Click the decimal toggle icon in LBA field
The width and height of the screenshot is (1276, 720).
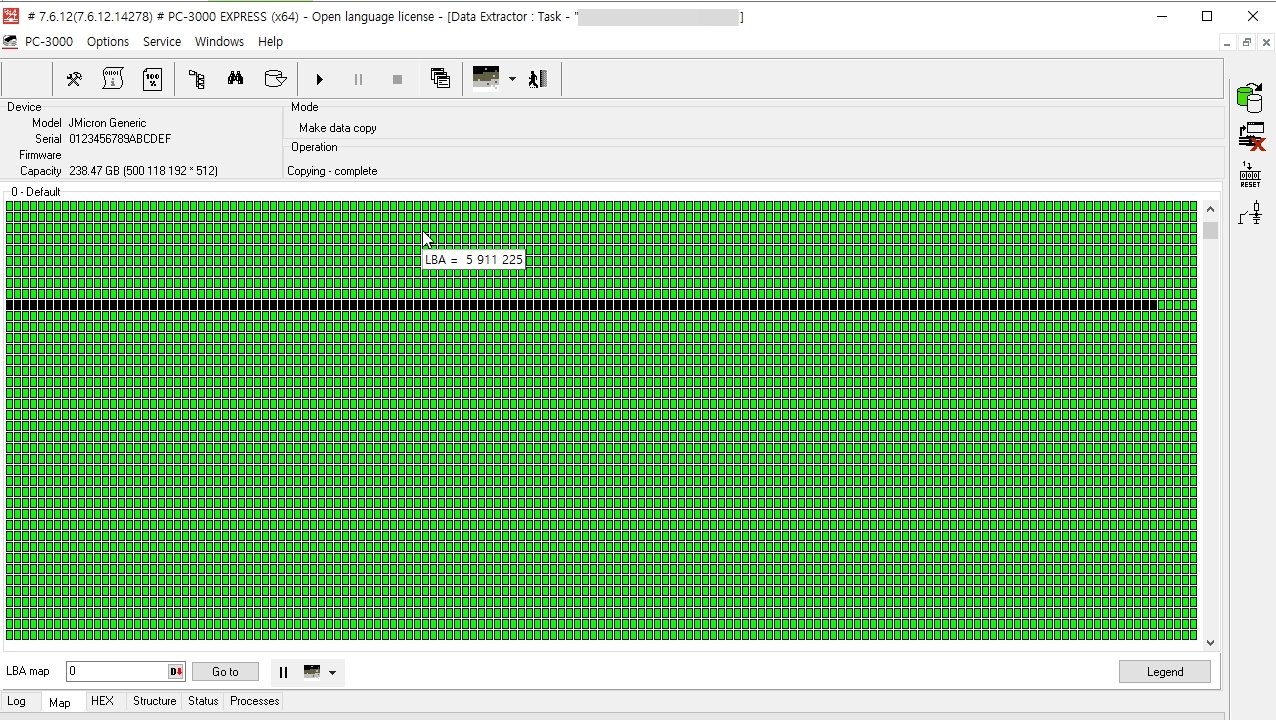pyautogui.click(x=176, y=672)
